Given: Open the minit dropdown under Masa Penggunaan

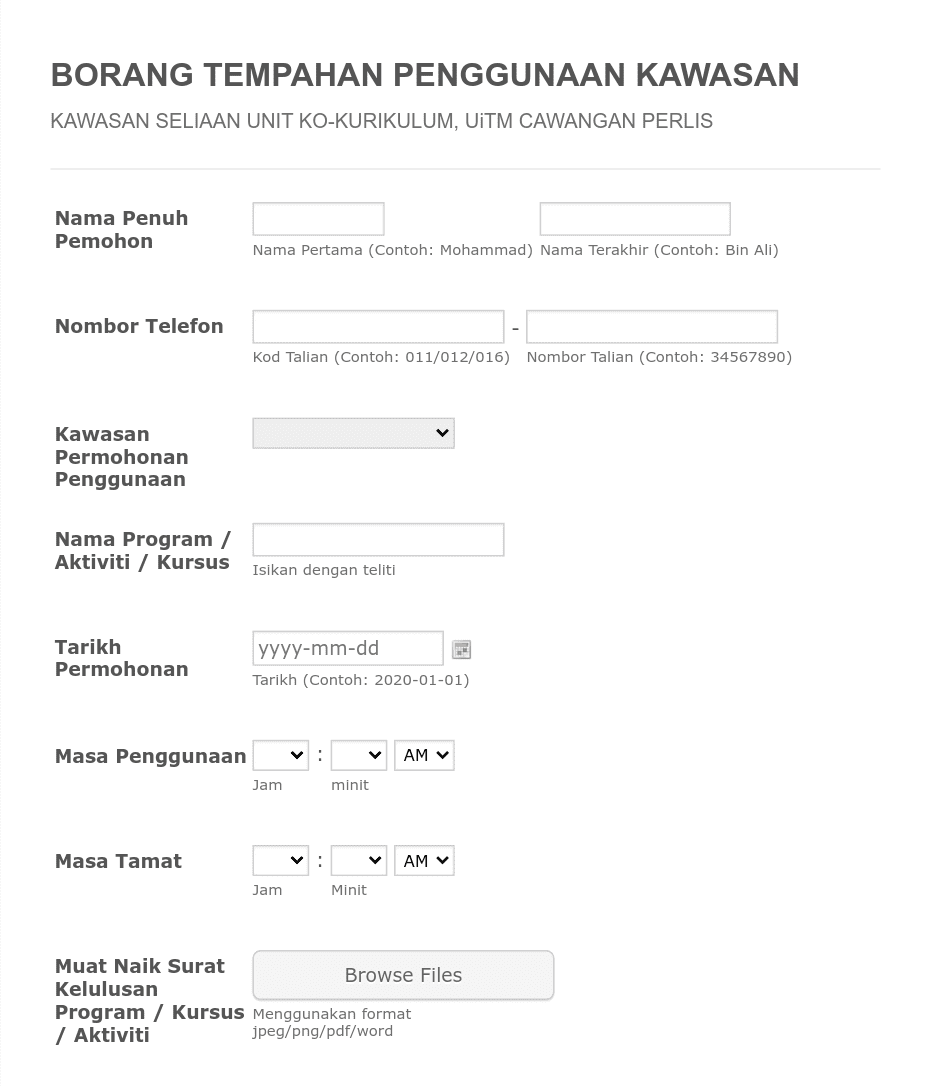Looking at the screenshot, I should click(357, 754).
